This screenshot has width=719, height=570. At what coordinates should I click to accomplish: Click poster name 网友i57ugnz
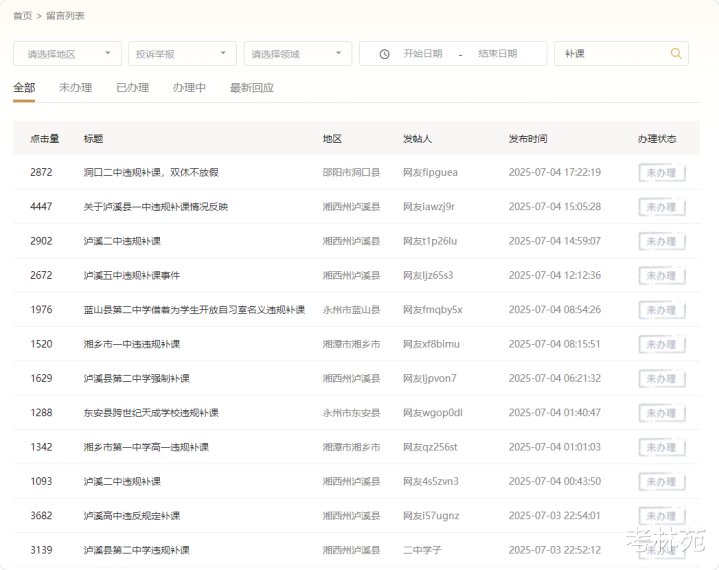431,516
